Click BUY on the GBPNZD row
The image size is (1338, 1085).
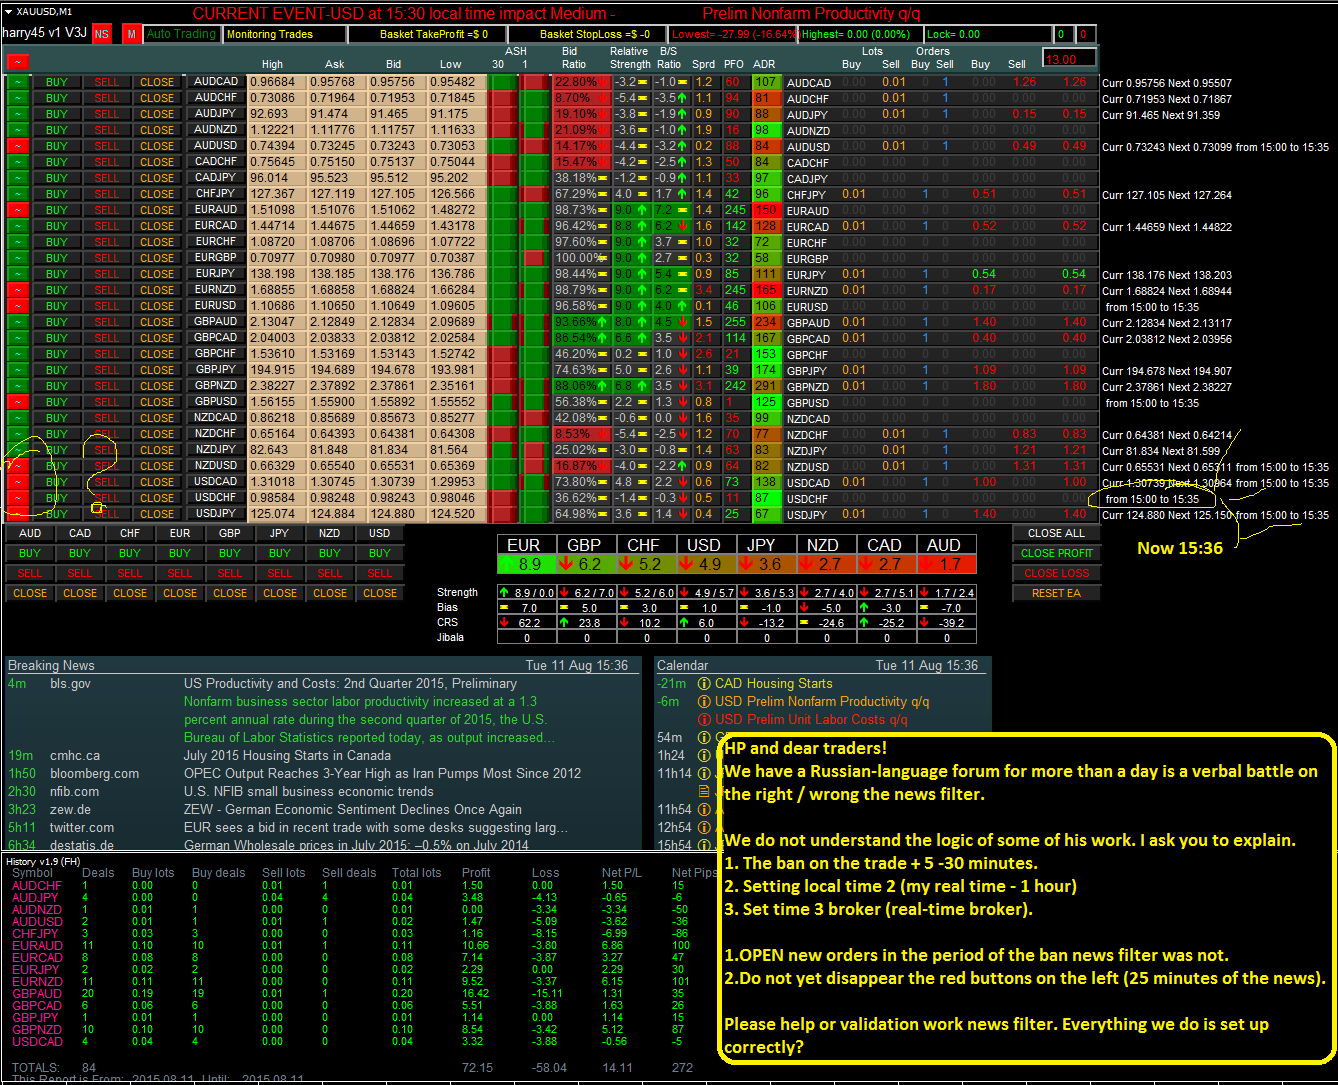(57, 386)
